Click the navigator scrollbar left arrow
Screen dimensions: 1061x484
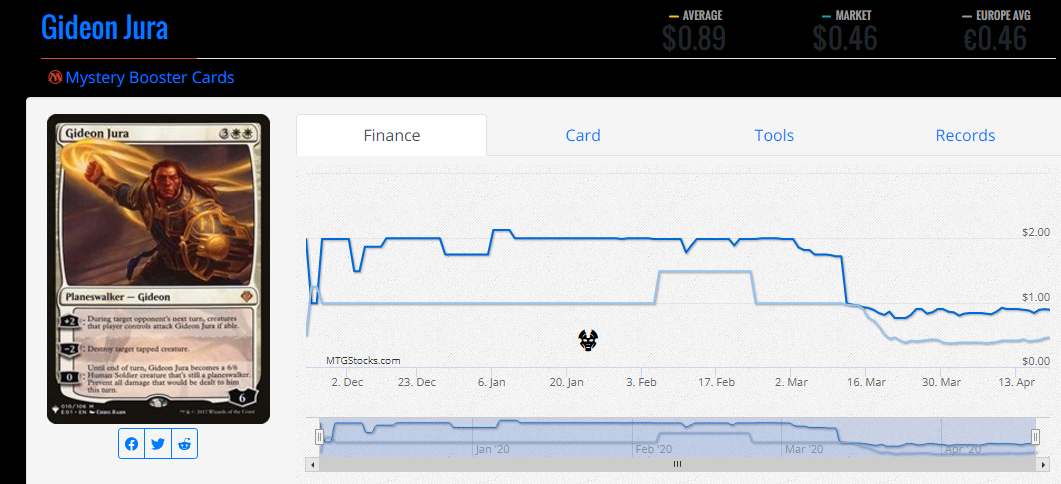tap(311, 464)
